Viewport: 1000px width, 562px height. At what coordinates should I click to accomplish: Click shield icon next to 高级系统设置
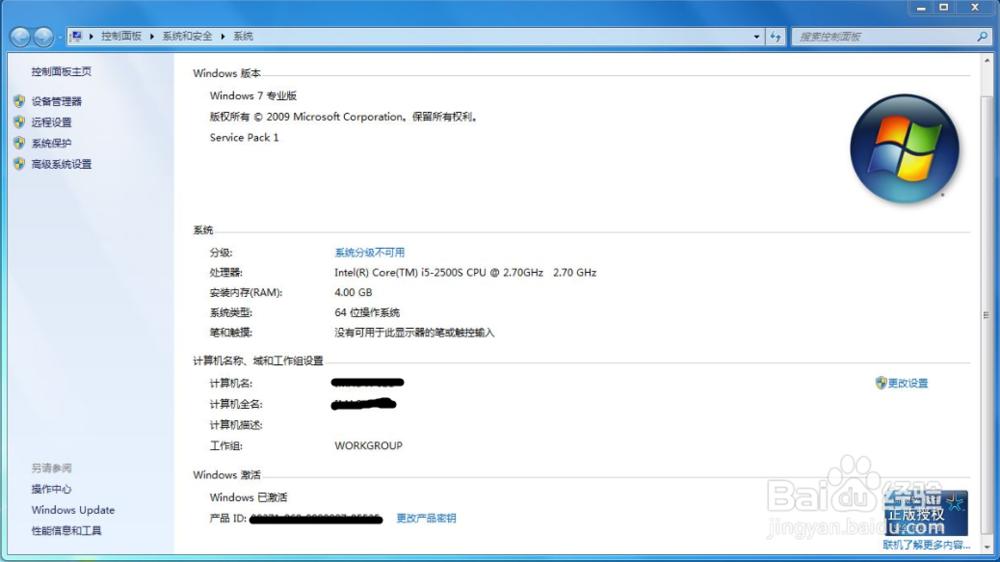point(19,164)
